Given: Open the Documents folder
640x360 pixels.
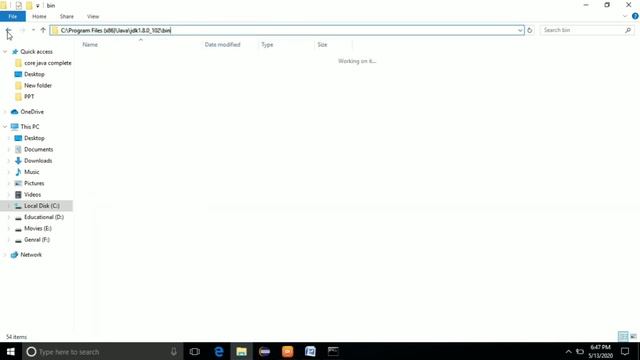Looking at the screenshot, I should [x=38, y=149].
